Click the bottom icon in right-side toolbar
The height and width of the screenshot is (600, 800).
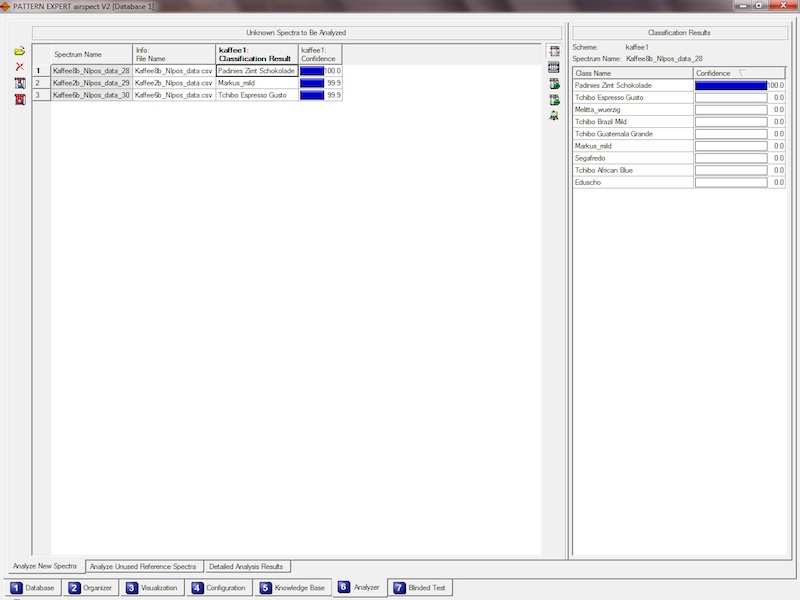point(554,115)
